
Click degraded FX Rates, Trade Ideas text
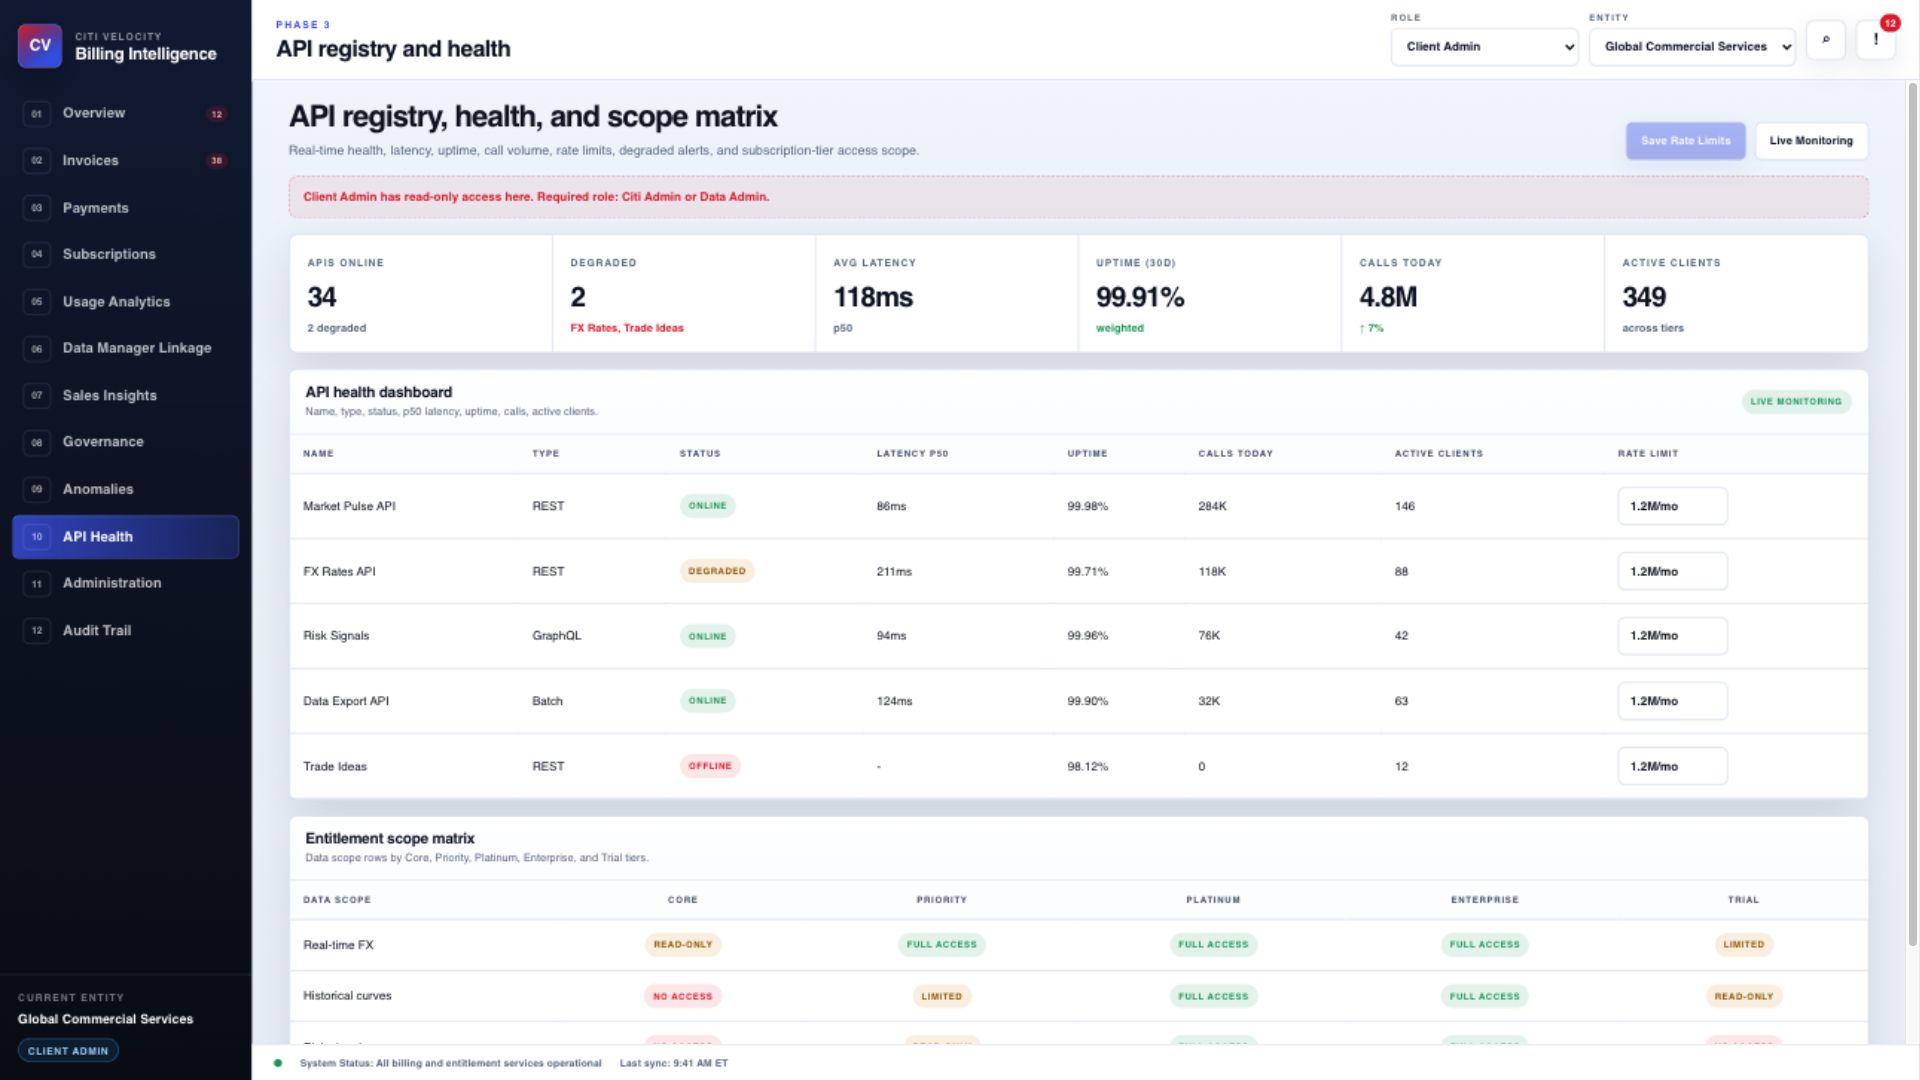(x=627, y=329)
